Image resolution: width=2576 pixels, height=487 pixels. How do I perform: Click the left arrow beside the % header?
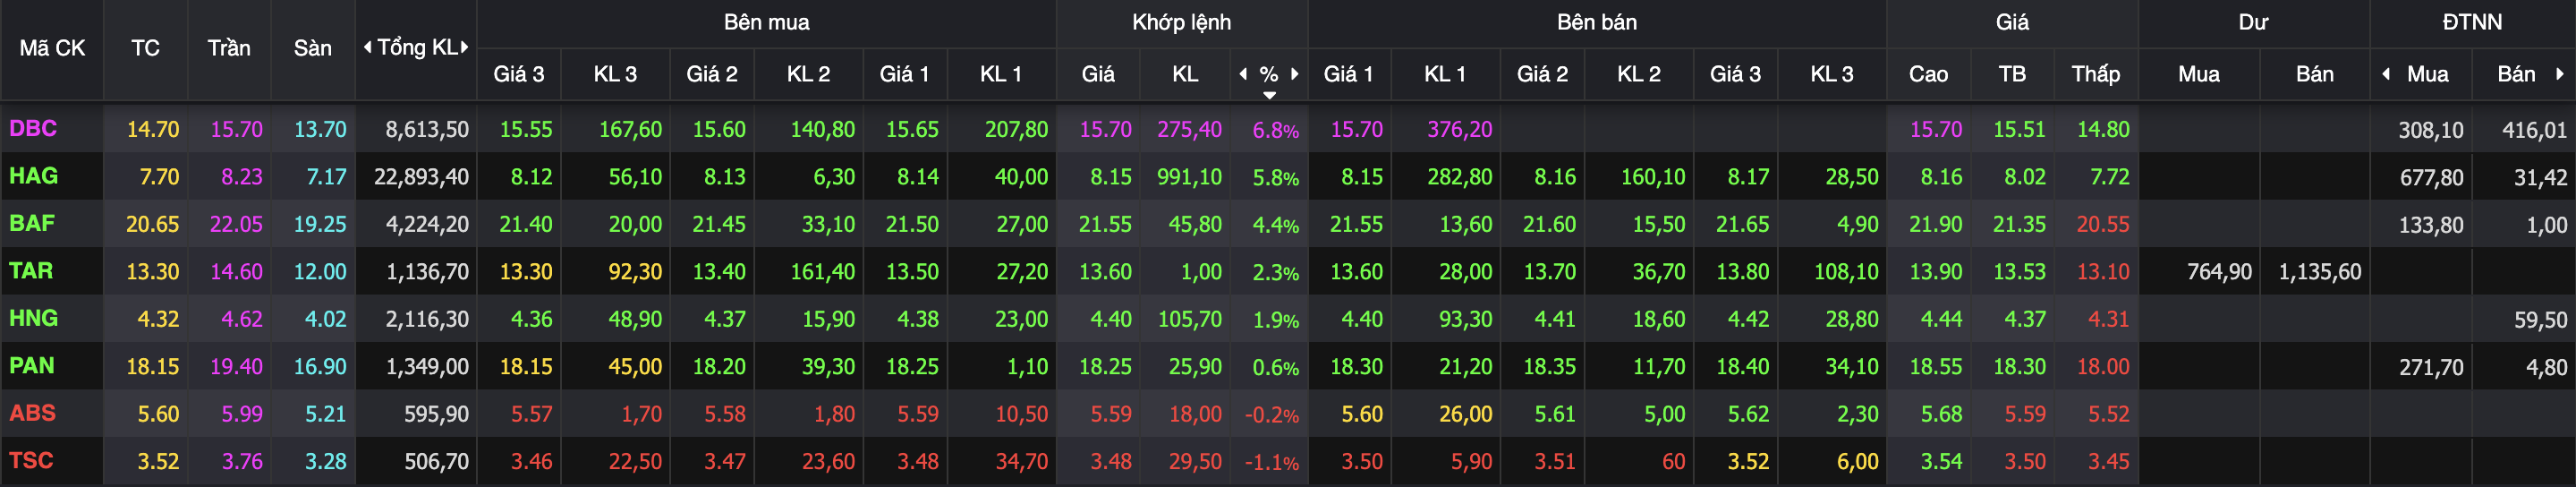(x=1243, y=74)
